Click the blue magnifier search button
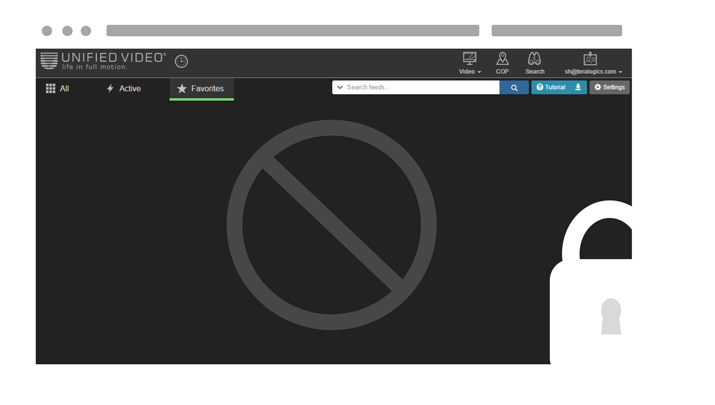The image size is (715, 405). click(x=514, y=88)
